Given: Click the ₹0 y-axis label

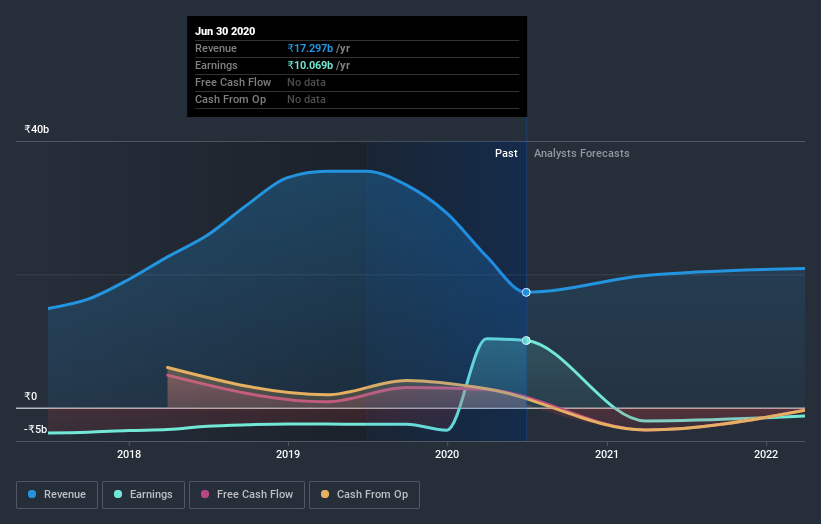Looking at the screenshot, I should [31, 396].
